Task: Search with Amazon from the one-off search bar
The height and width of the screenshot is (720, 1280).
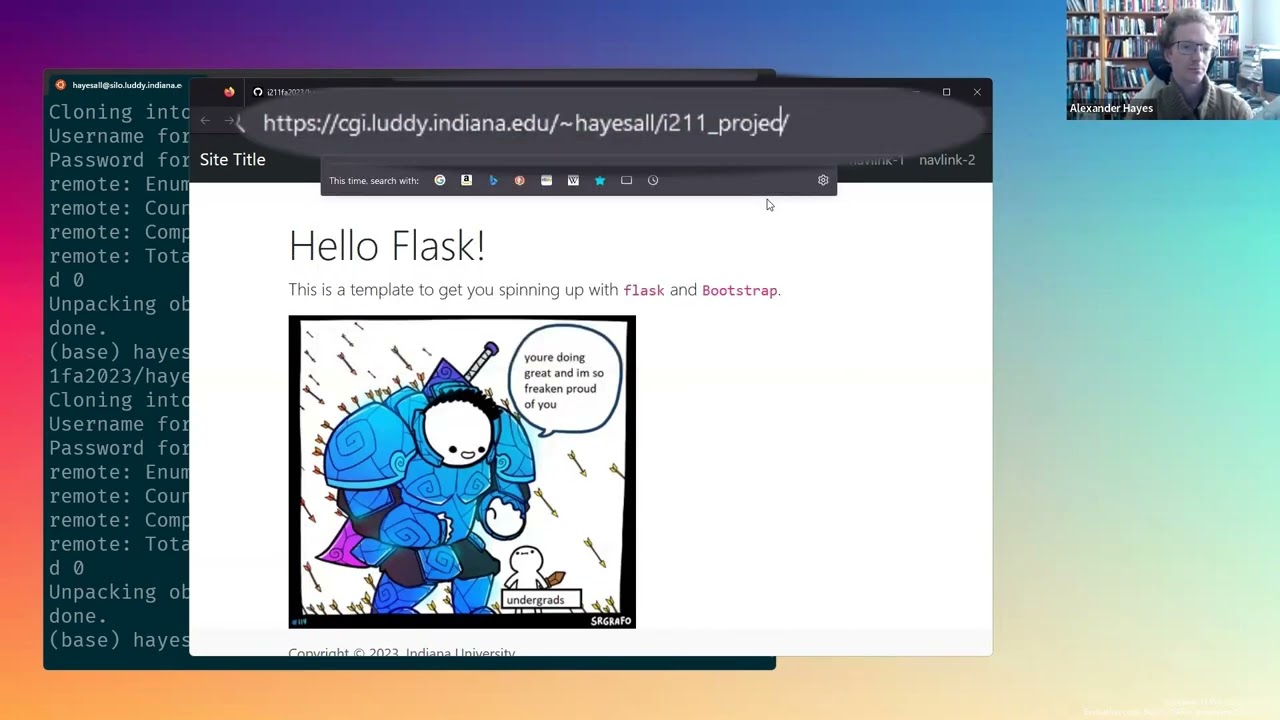Action: click(466, 180)
